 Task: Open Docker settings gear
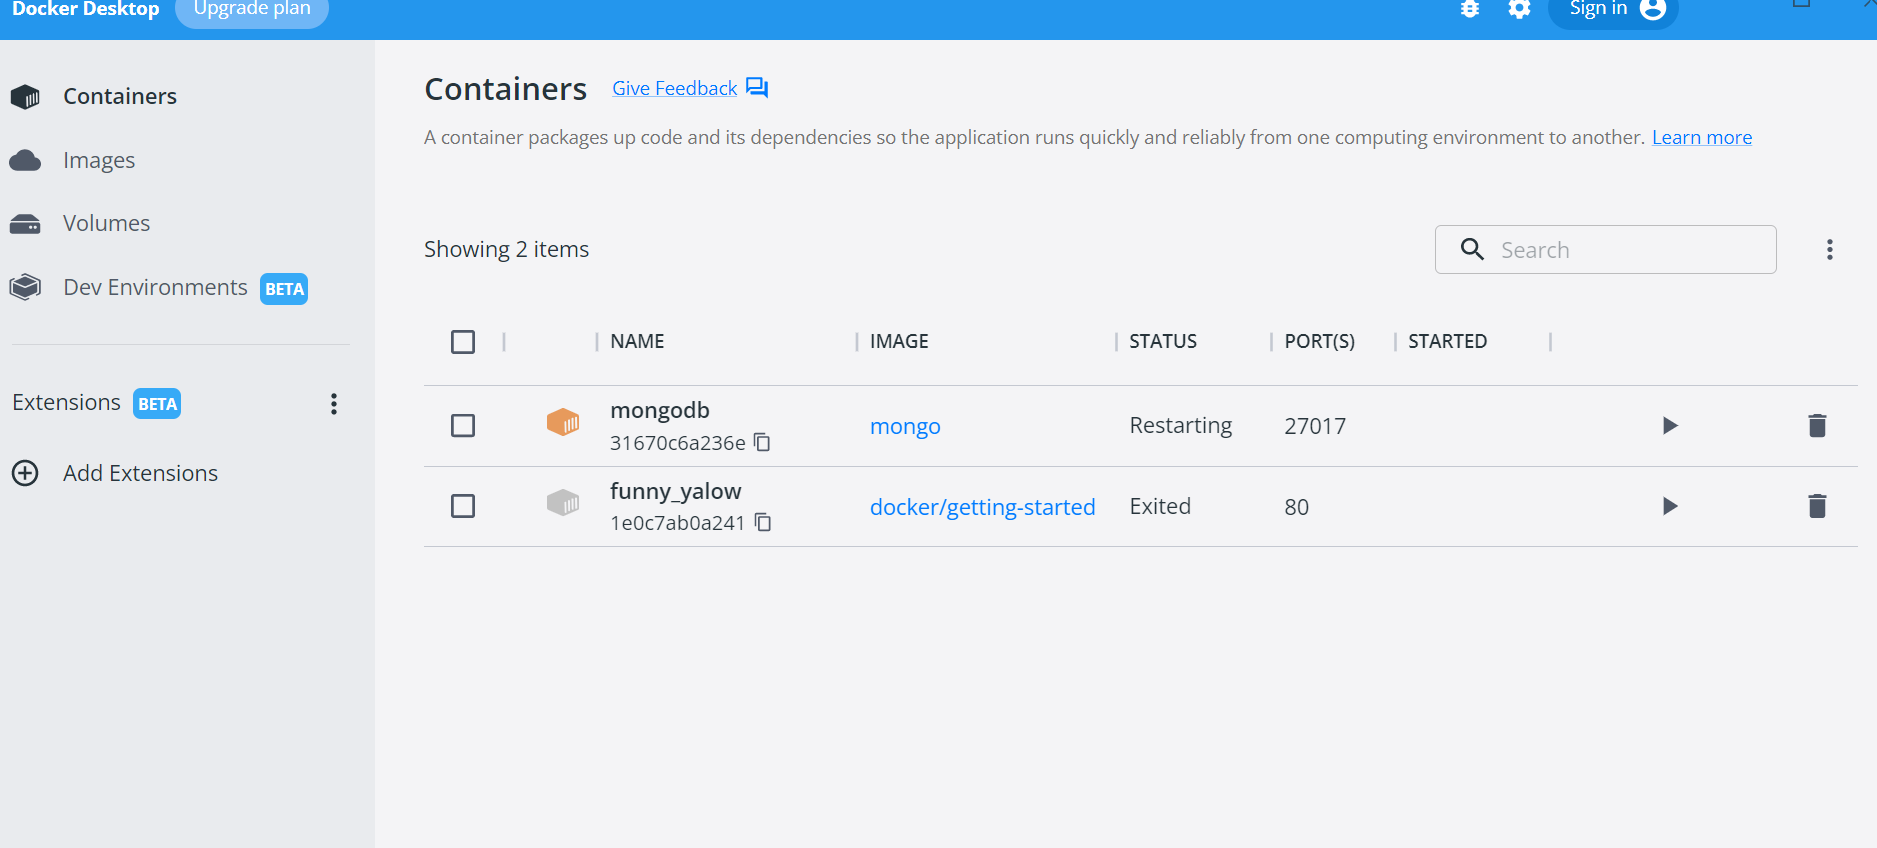pyautogui.click(x=1519, y=9)
